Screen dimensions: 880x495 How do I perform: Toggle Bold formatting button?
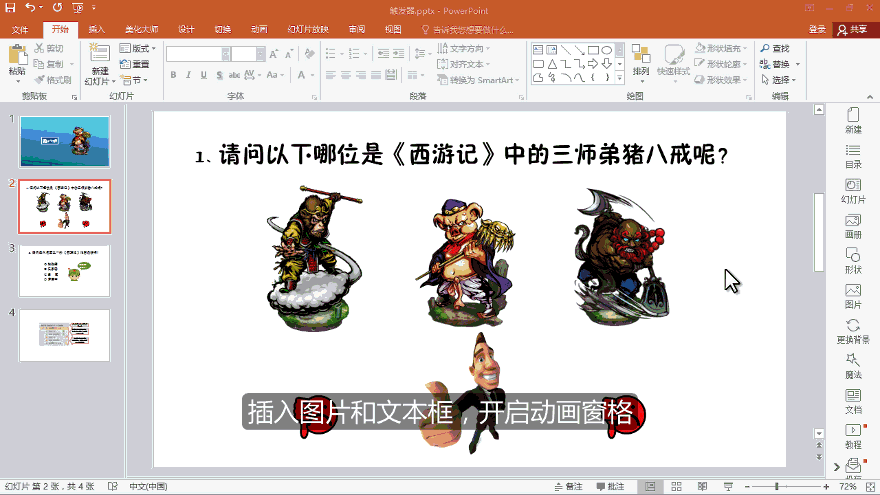click(173, 75)
